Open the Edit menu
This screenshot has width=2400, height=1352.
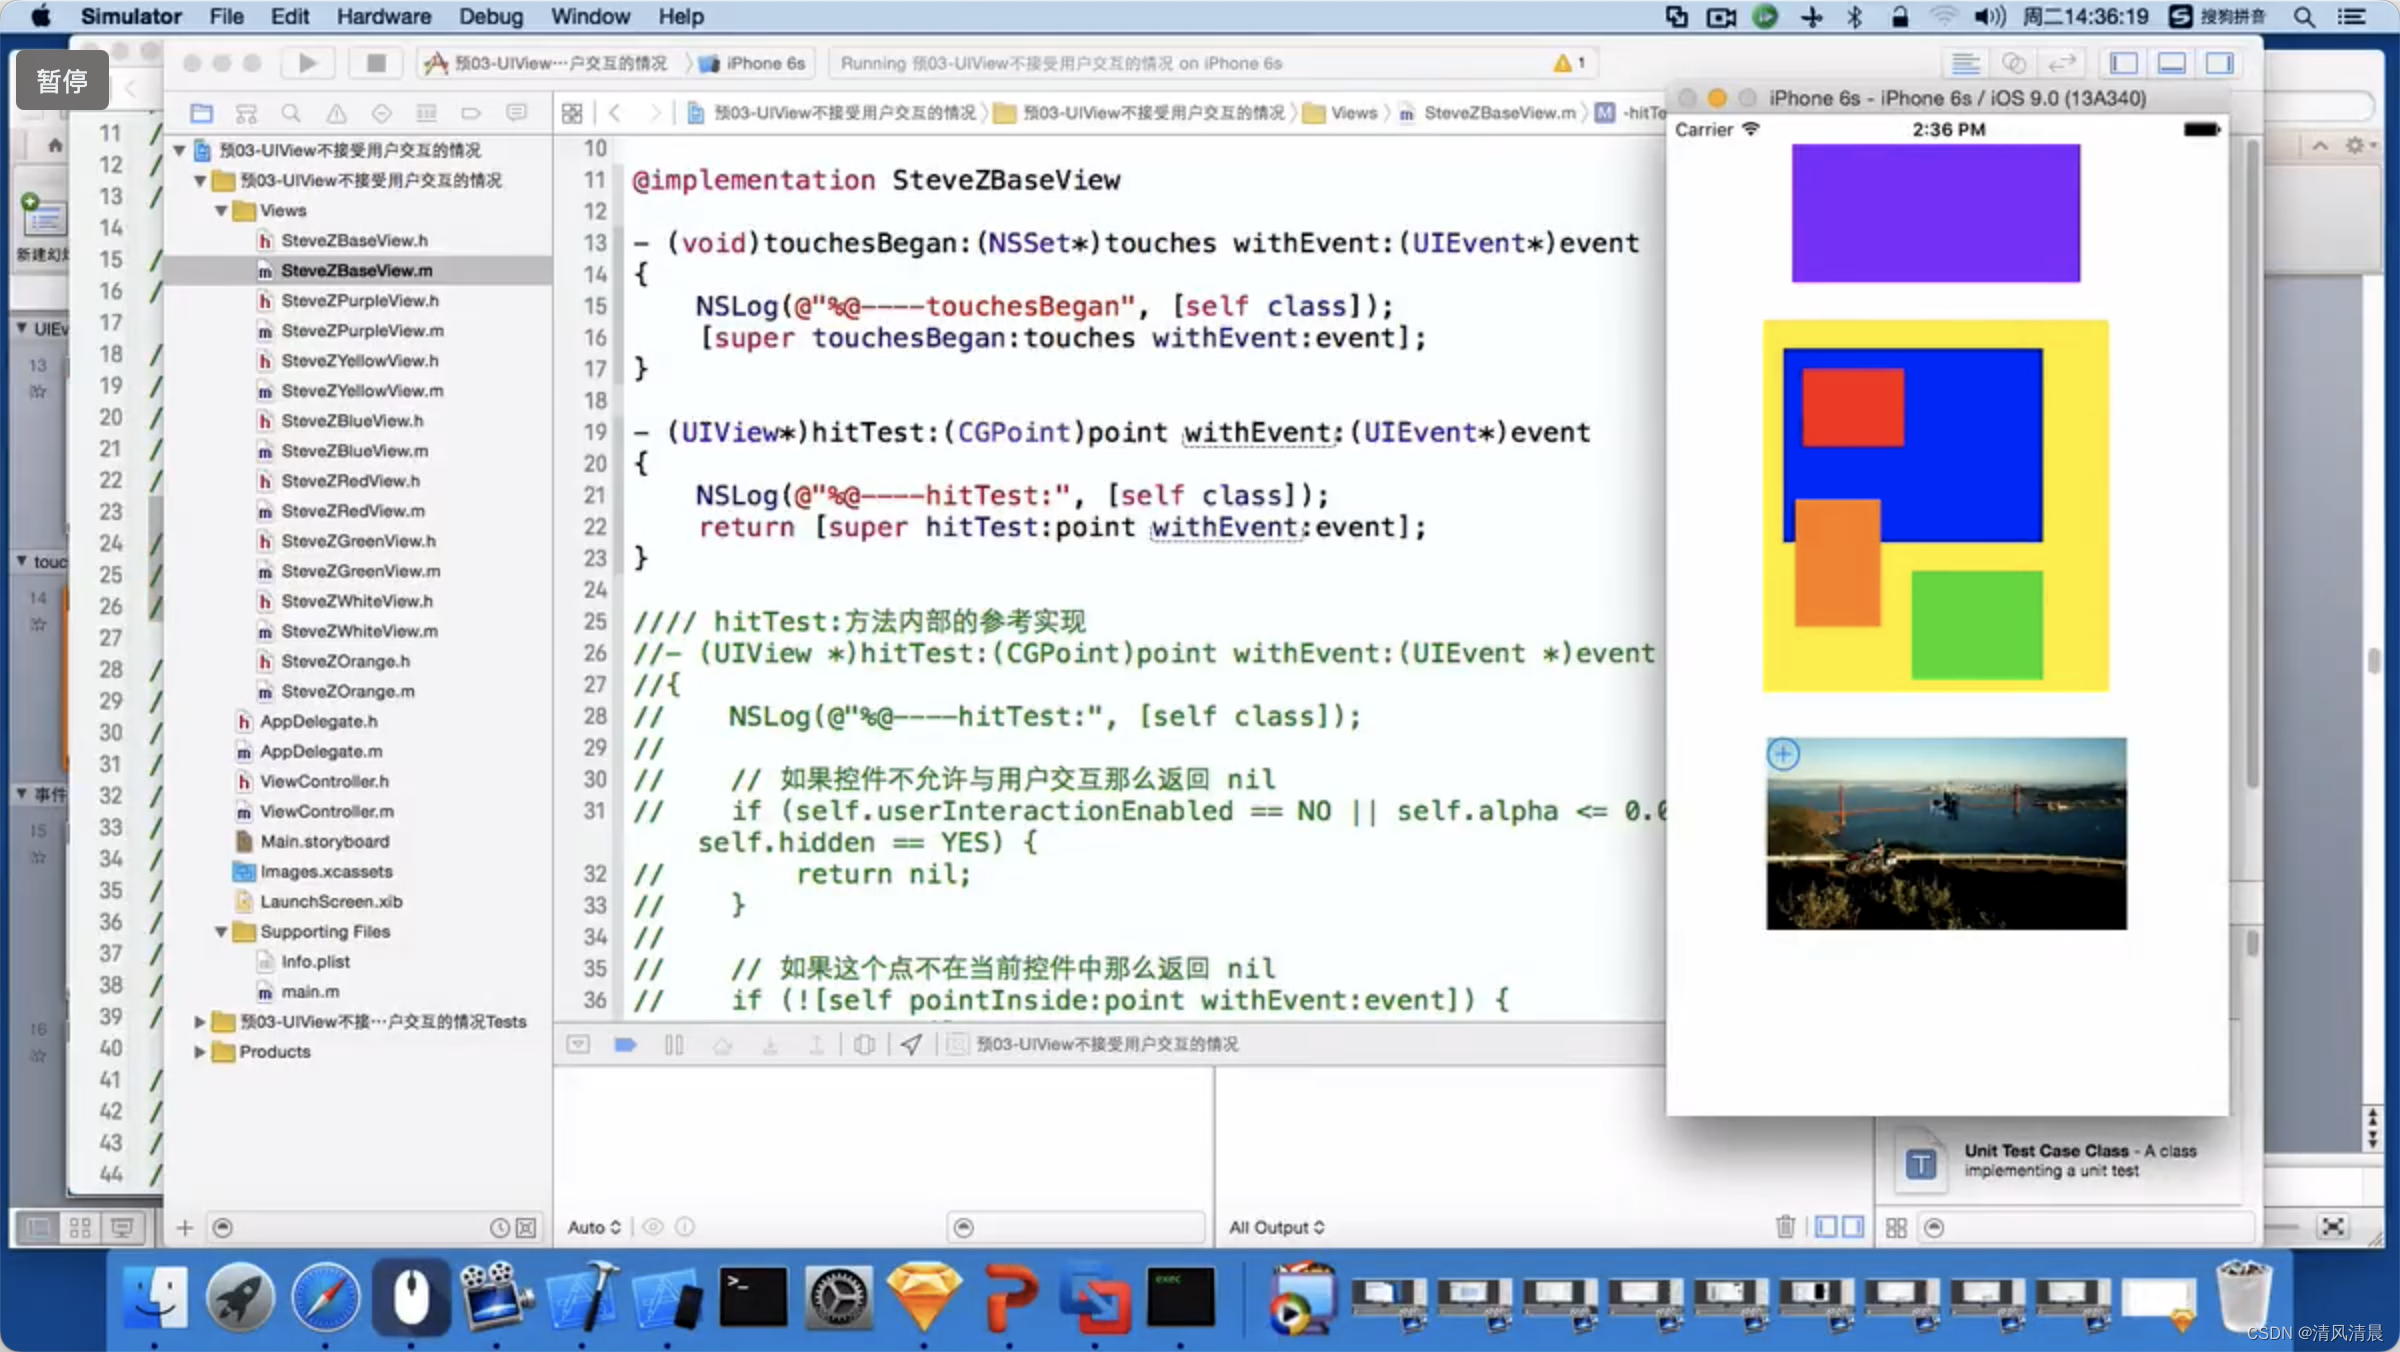tap(290, 17)
